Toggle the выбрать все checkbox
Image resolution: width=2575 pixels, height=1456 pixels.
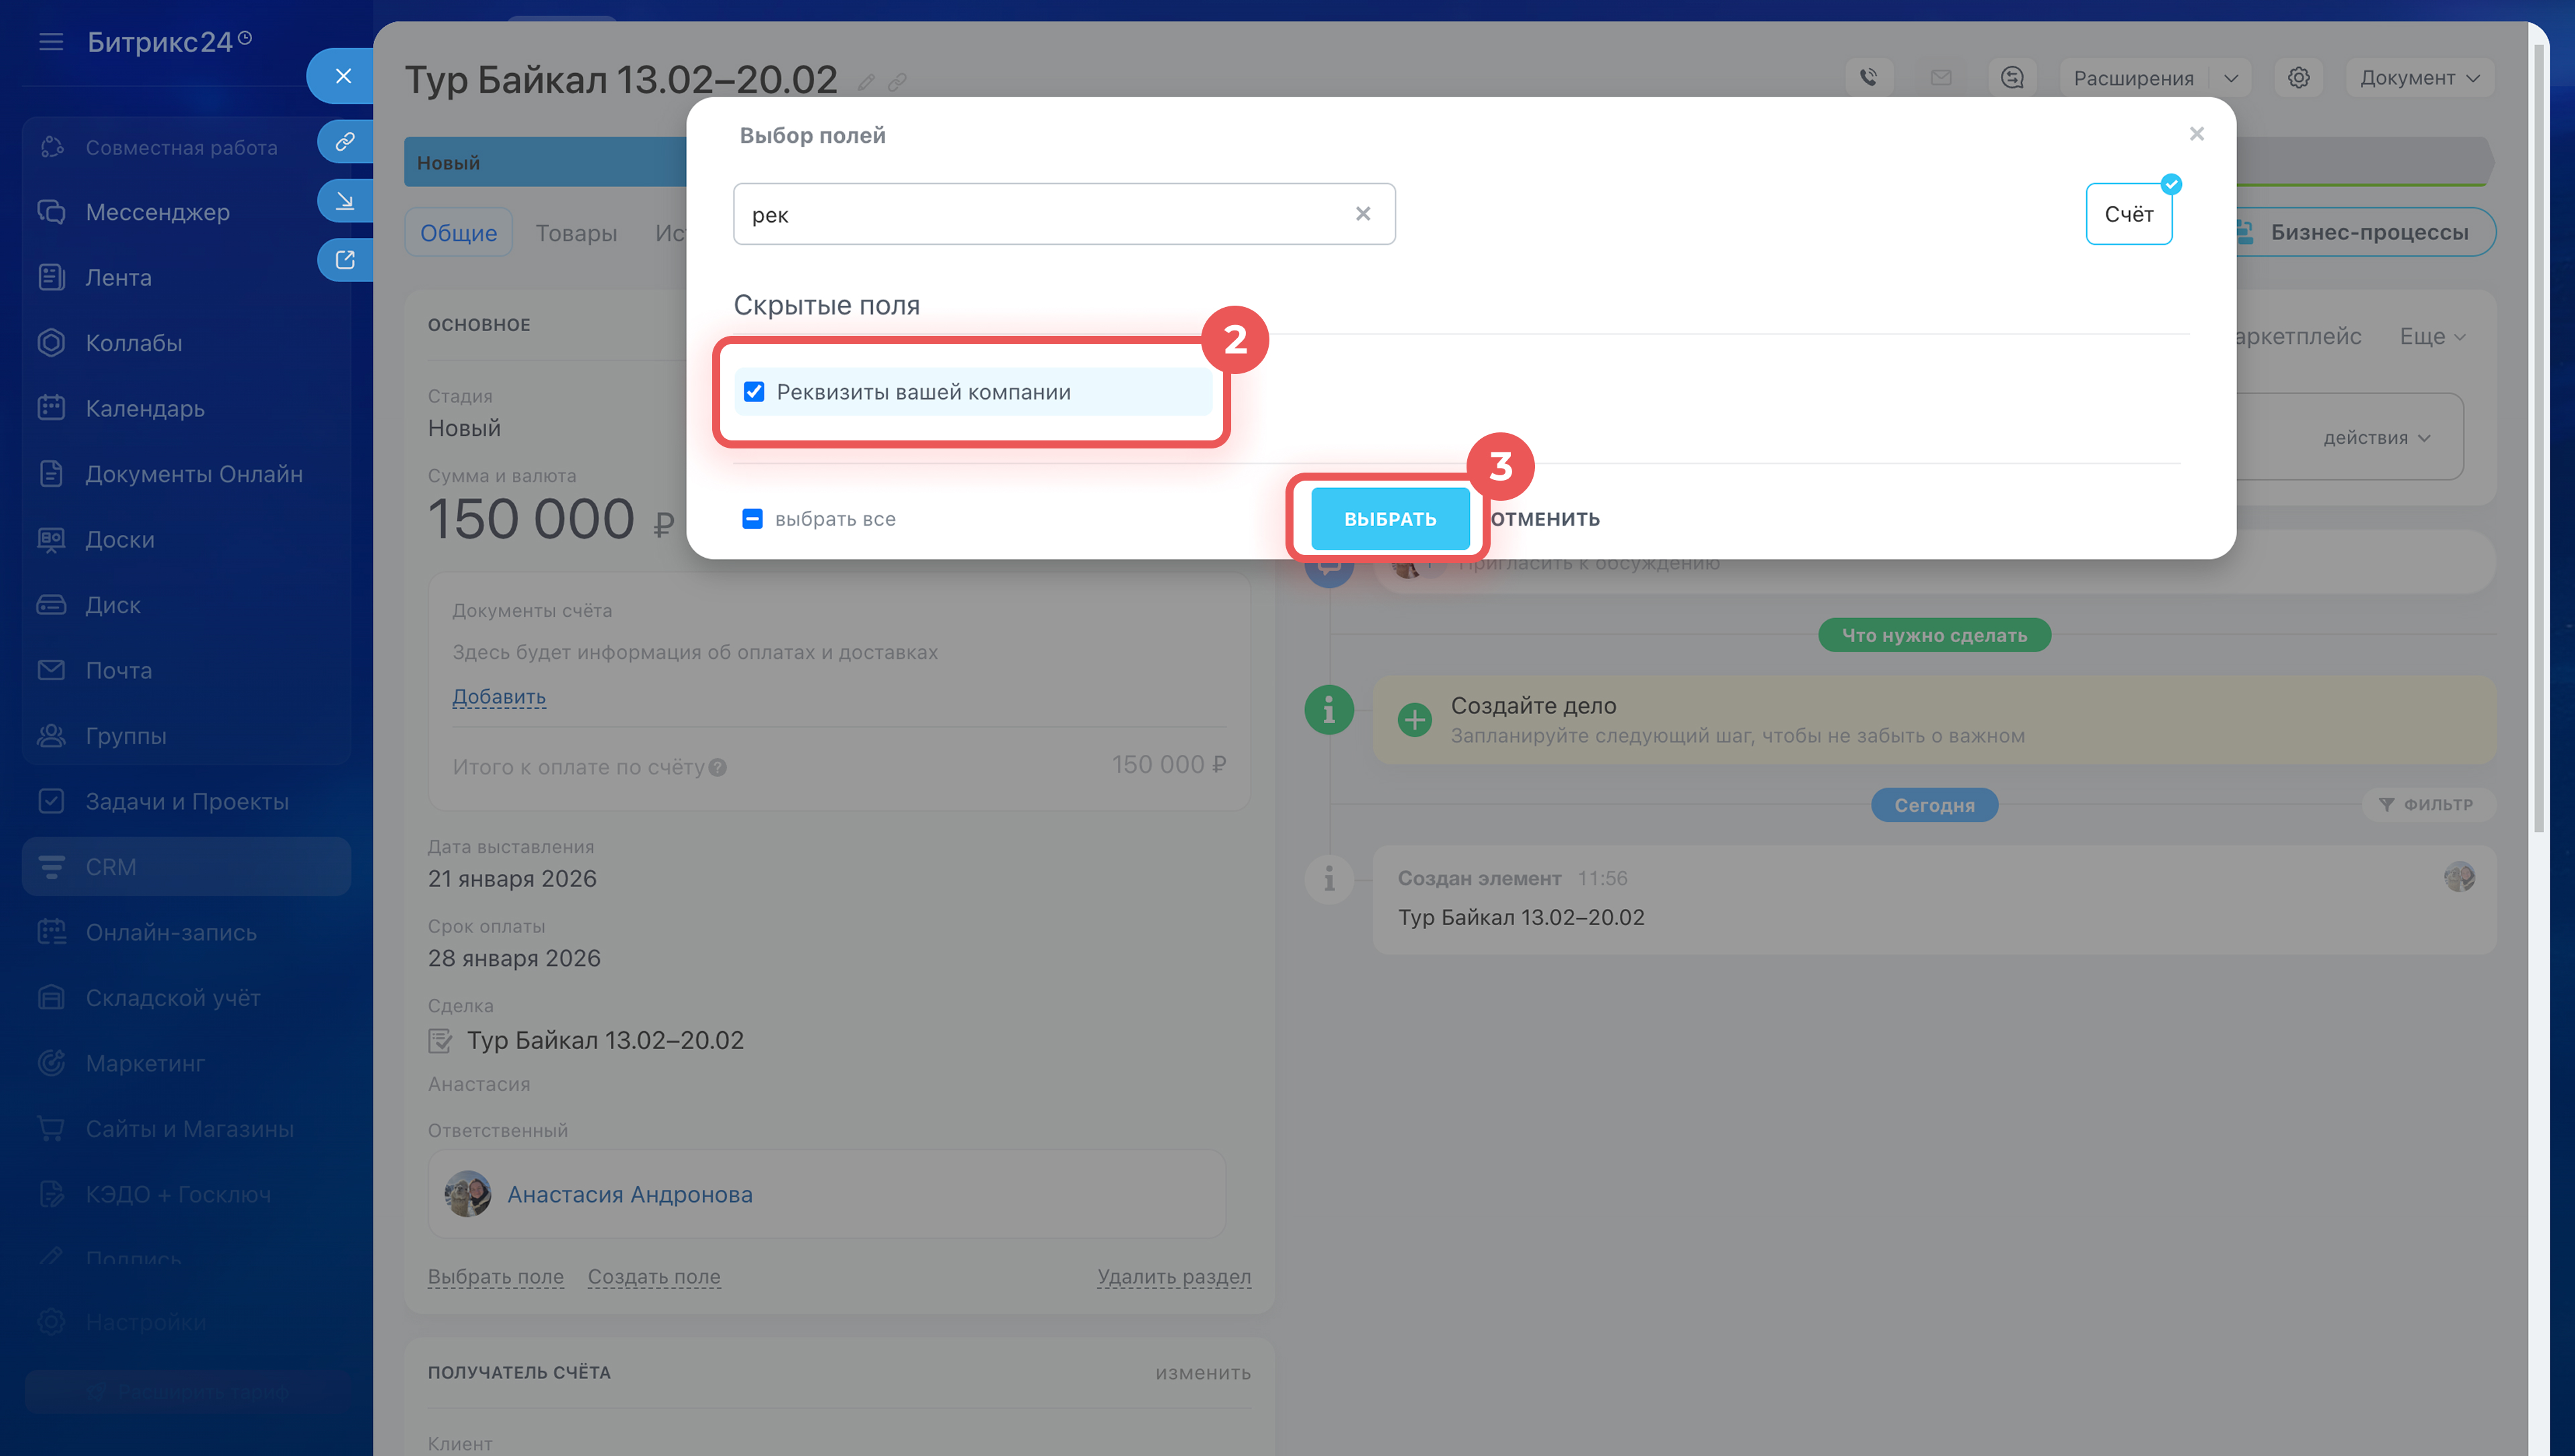coord(752,518)
